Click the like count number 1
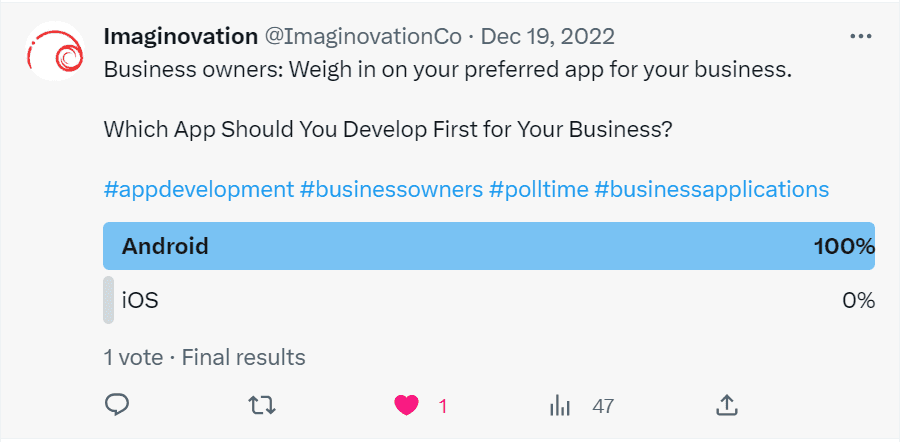 pyautogui.click(x=442, y=407)
